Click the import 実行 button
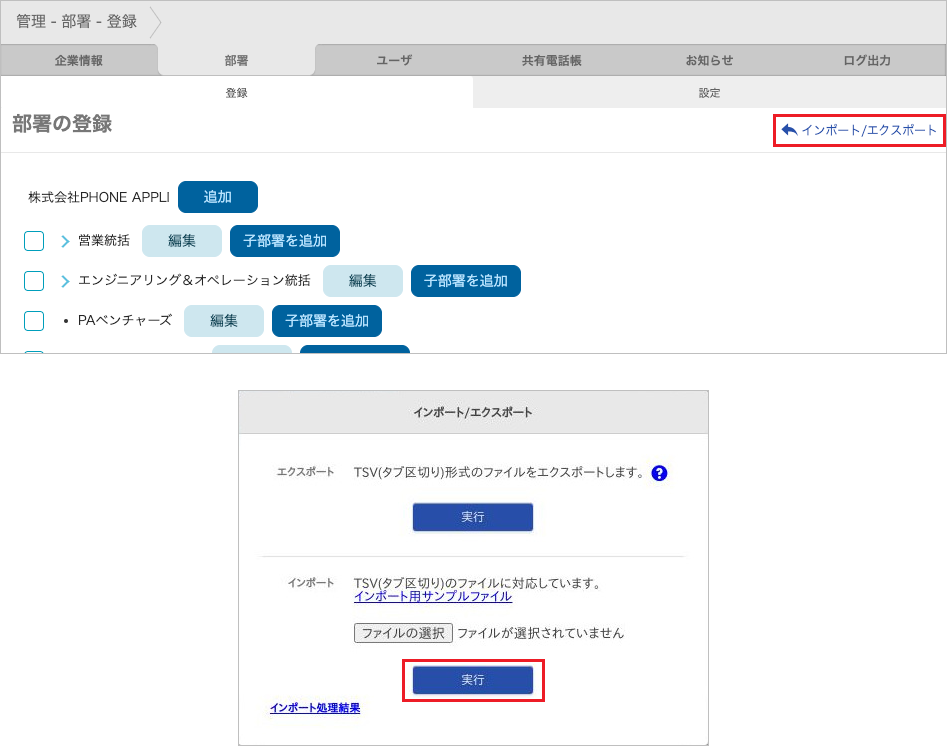Image resolution: width=947 pixels, height=746 pixels. (473, 680)
